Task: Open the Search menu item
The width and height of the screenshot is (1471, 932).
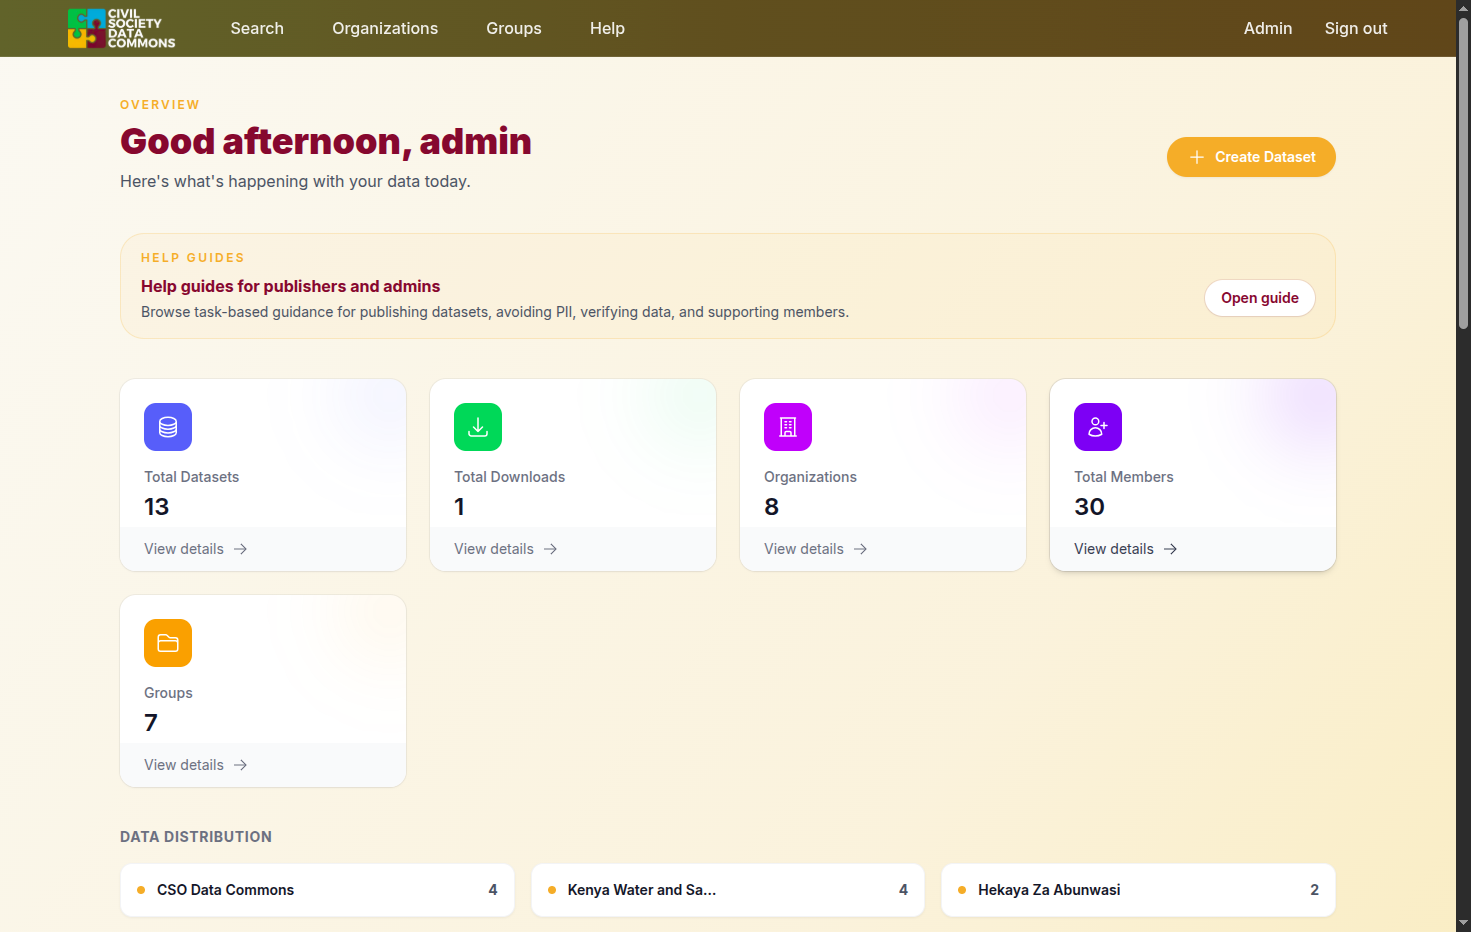Action: click(257, 28)
